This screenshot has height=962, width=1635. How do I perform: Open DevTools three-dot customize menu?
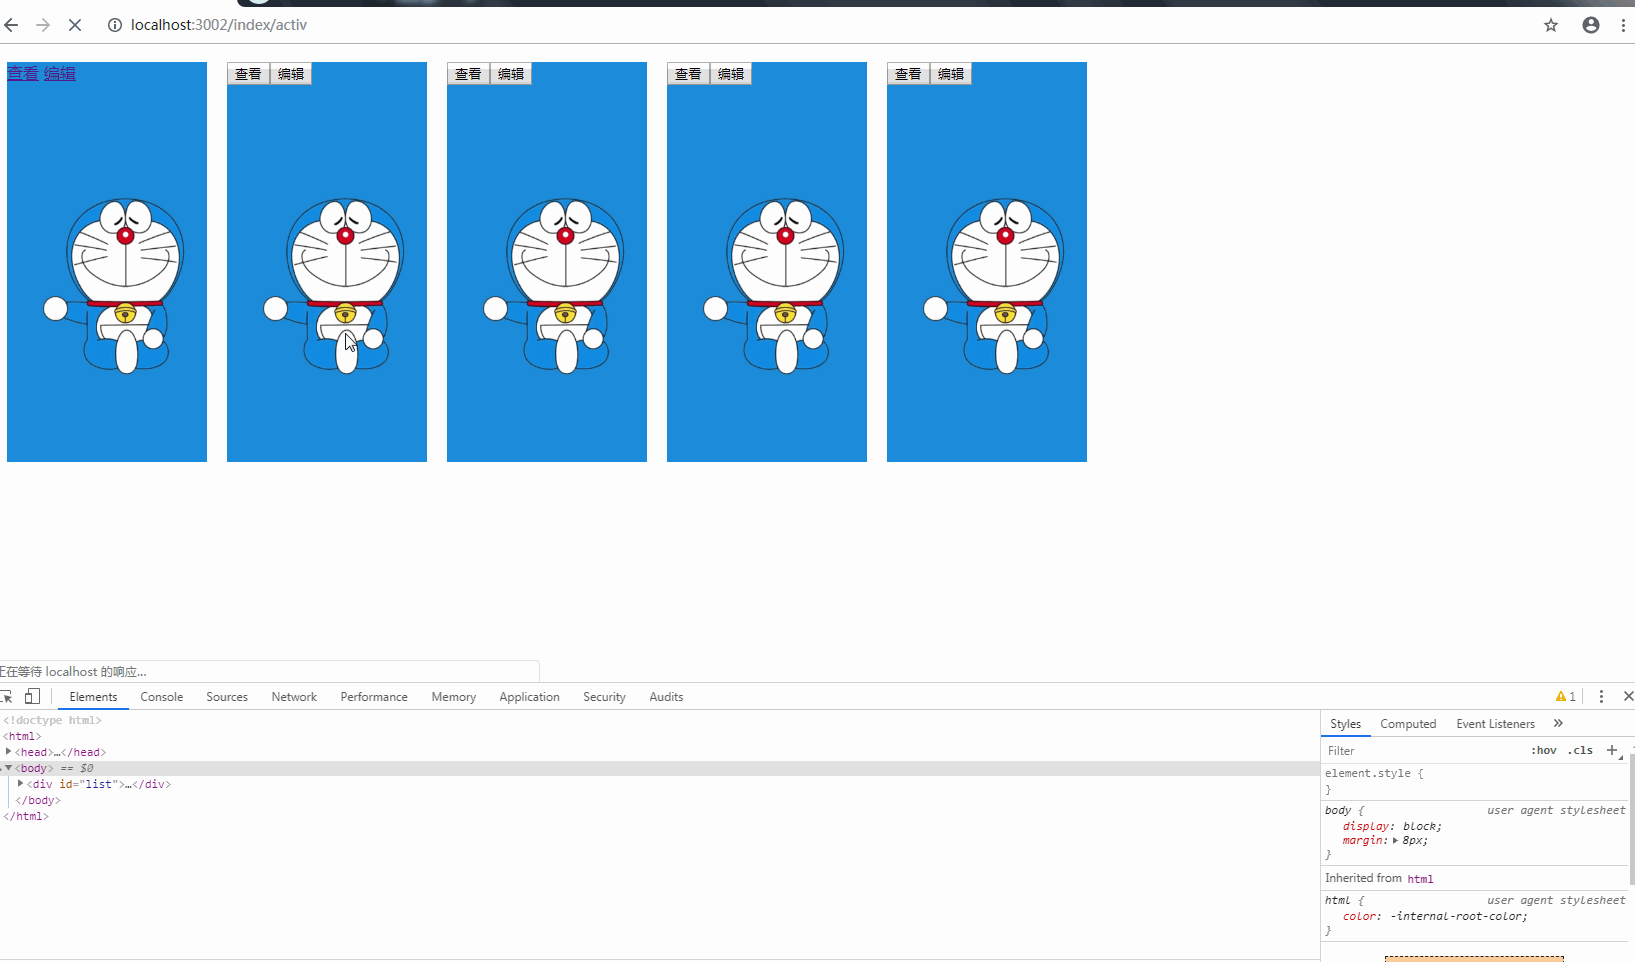coord(1601,697)
